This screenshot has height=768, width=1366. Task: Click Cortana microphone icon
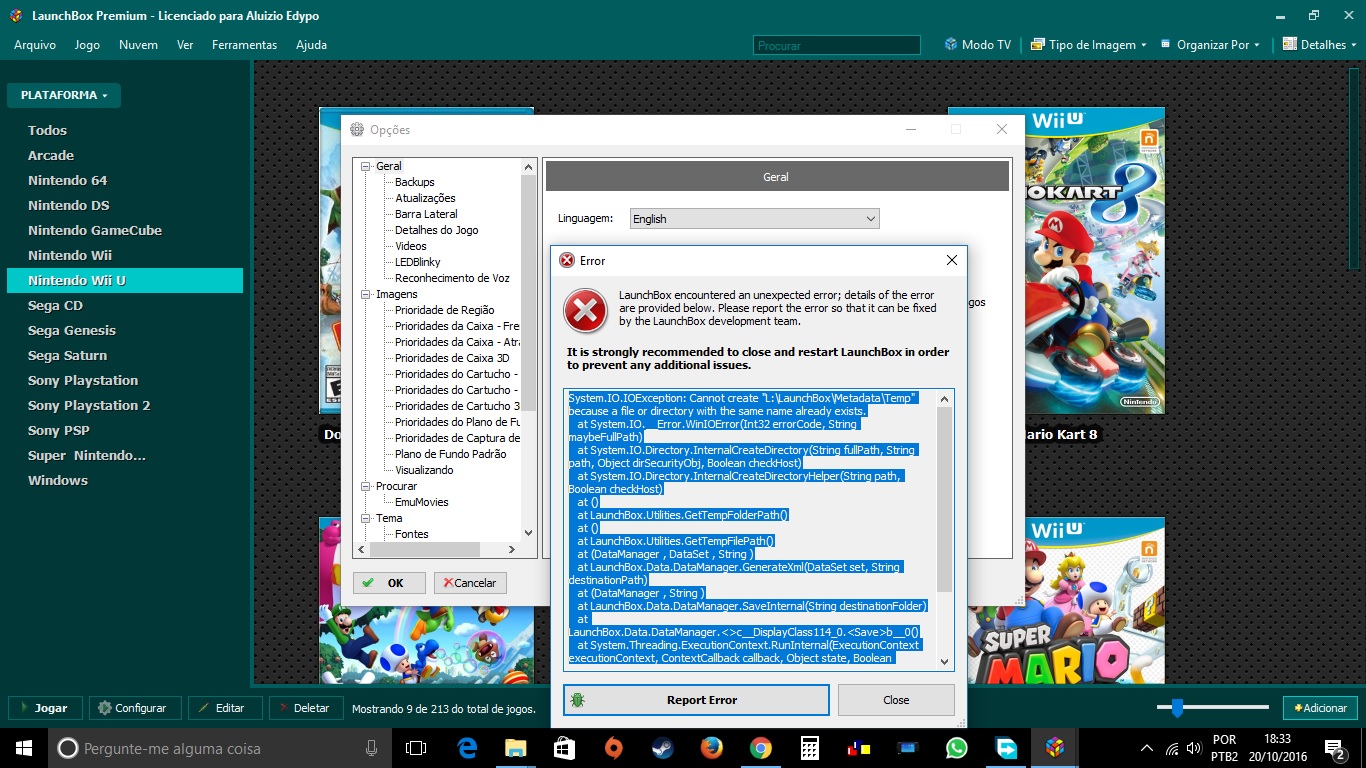[x=372, y=748]
